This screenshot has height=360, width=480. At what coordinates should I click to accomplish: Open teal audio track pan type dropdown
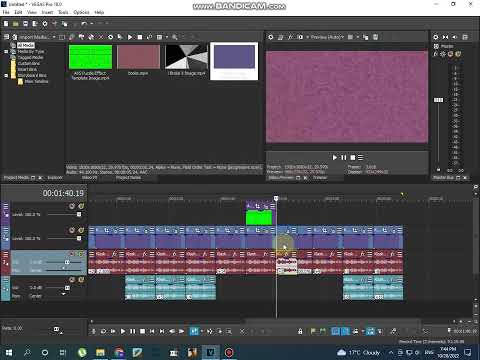tap(63, 294)
